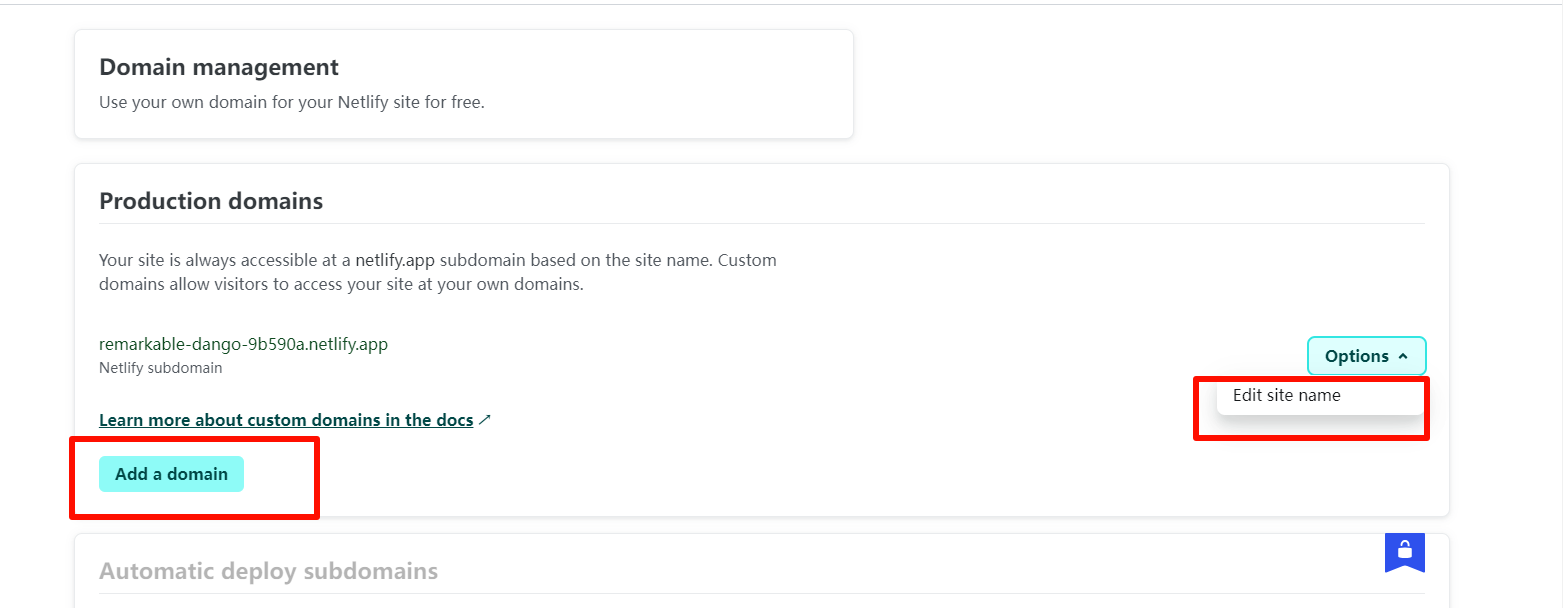Viewport: 1563px width, 608px height.
Task: Click the Domain management heading
Action: click(219, 67)
